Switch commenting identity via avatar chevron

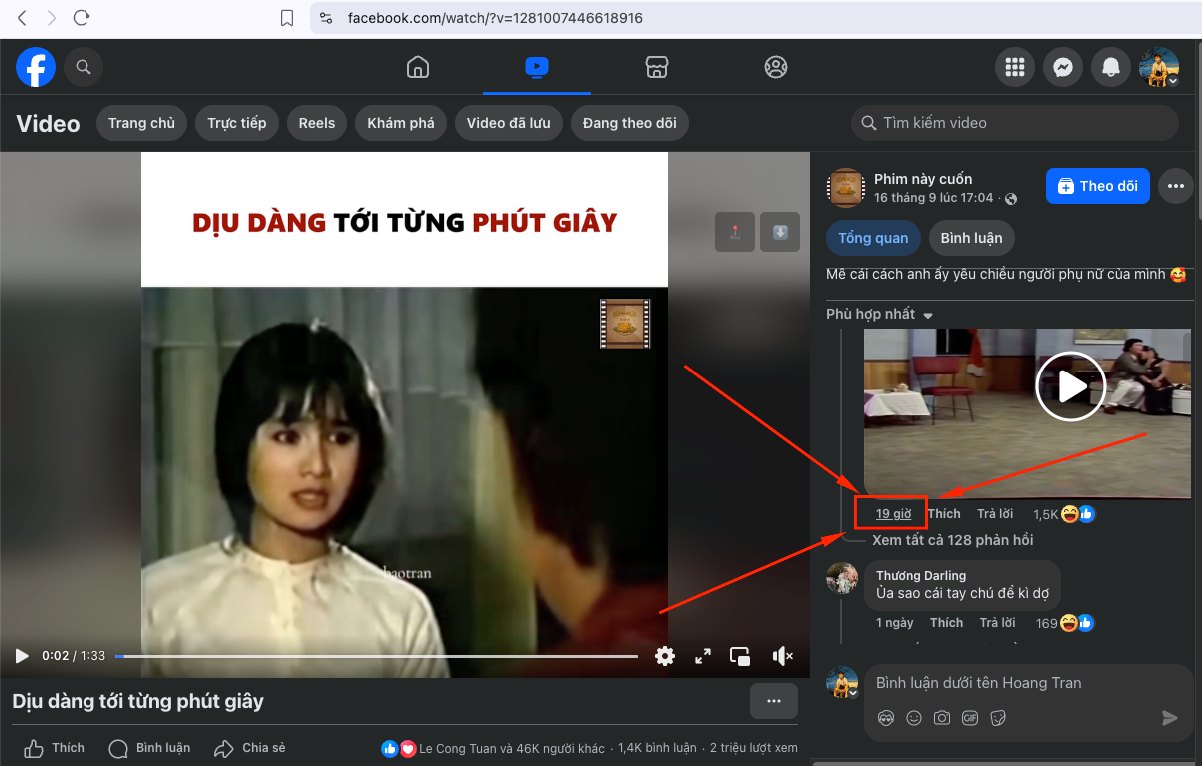click(853, 693)
